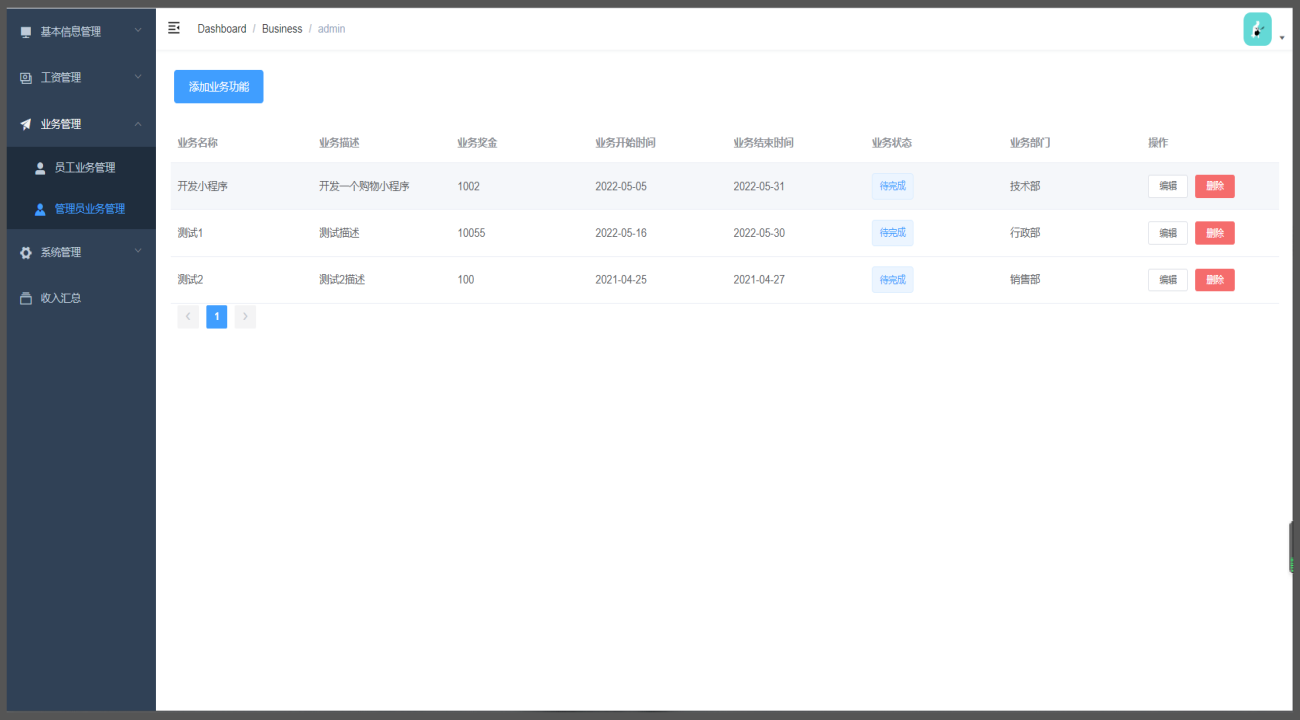The width and height of the screenshot is (1300, 720).
Task: Click the 开发小程序 name cell
Action: (x=203, y=186)
